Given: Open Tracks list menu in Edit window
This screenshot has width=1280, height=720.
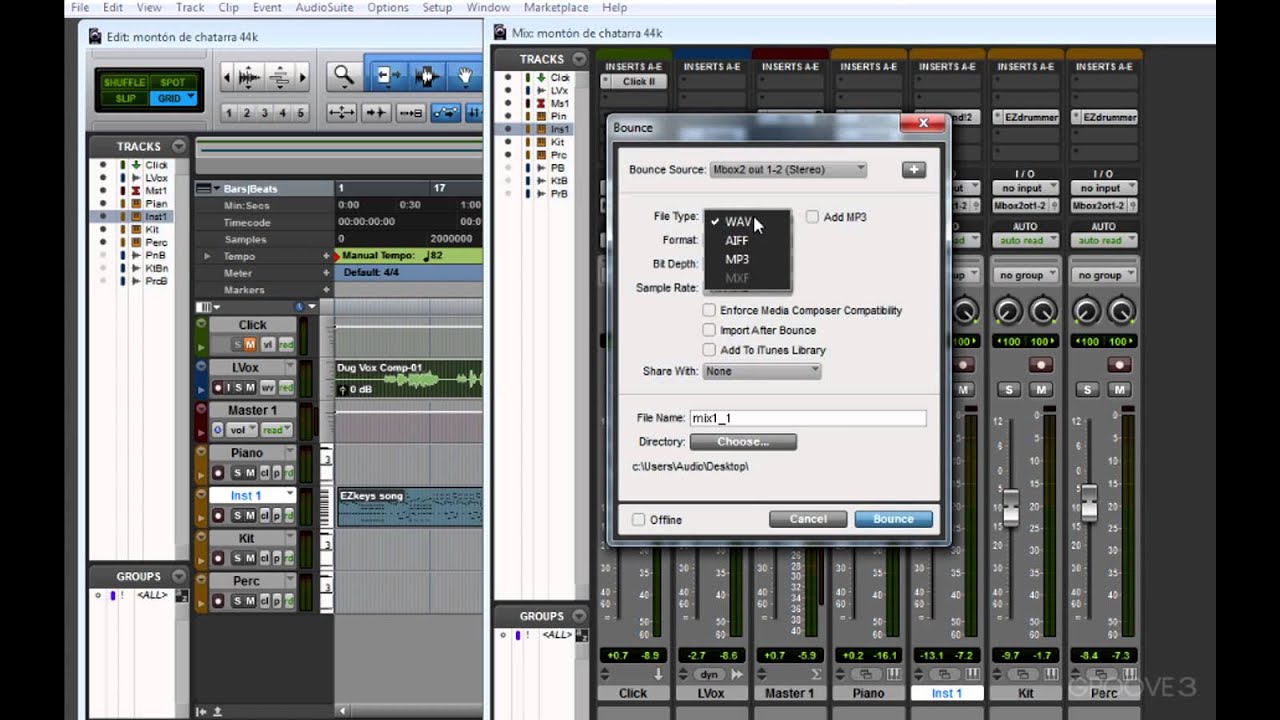Looking at the screenshot, I should tap(178, 146).
